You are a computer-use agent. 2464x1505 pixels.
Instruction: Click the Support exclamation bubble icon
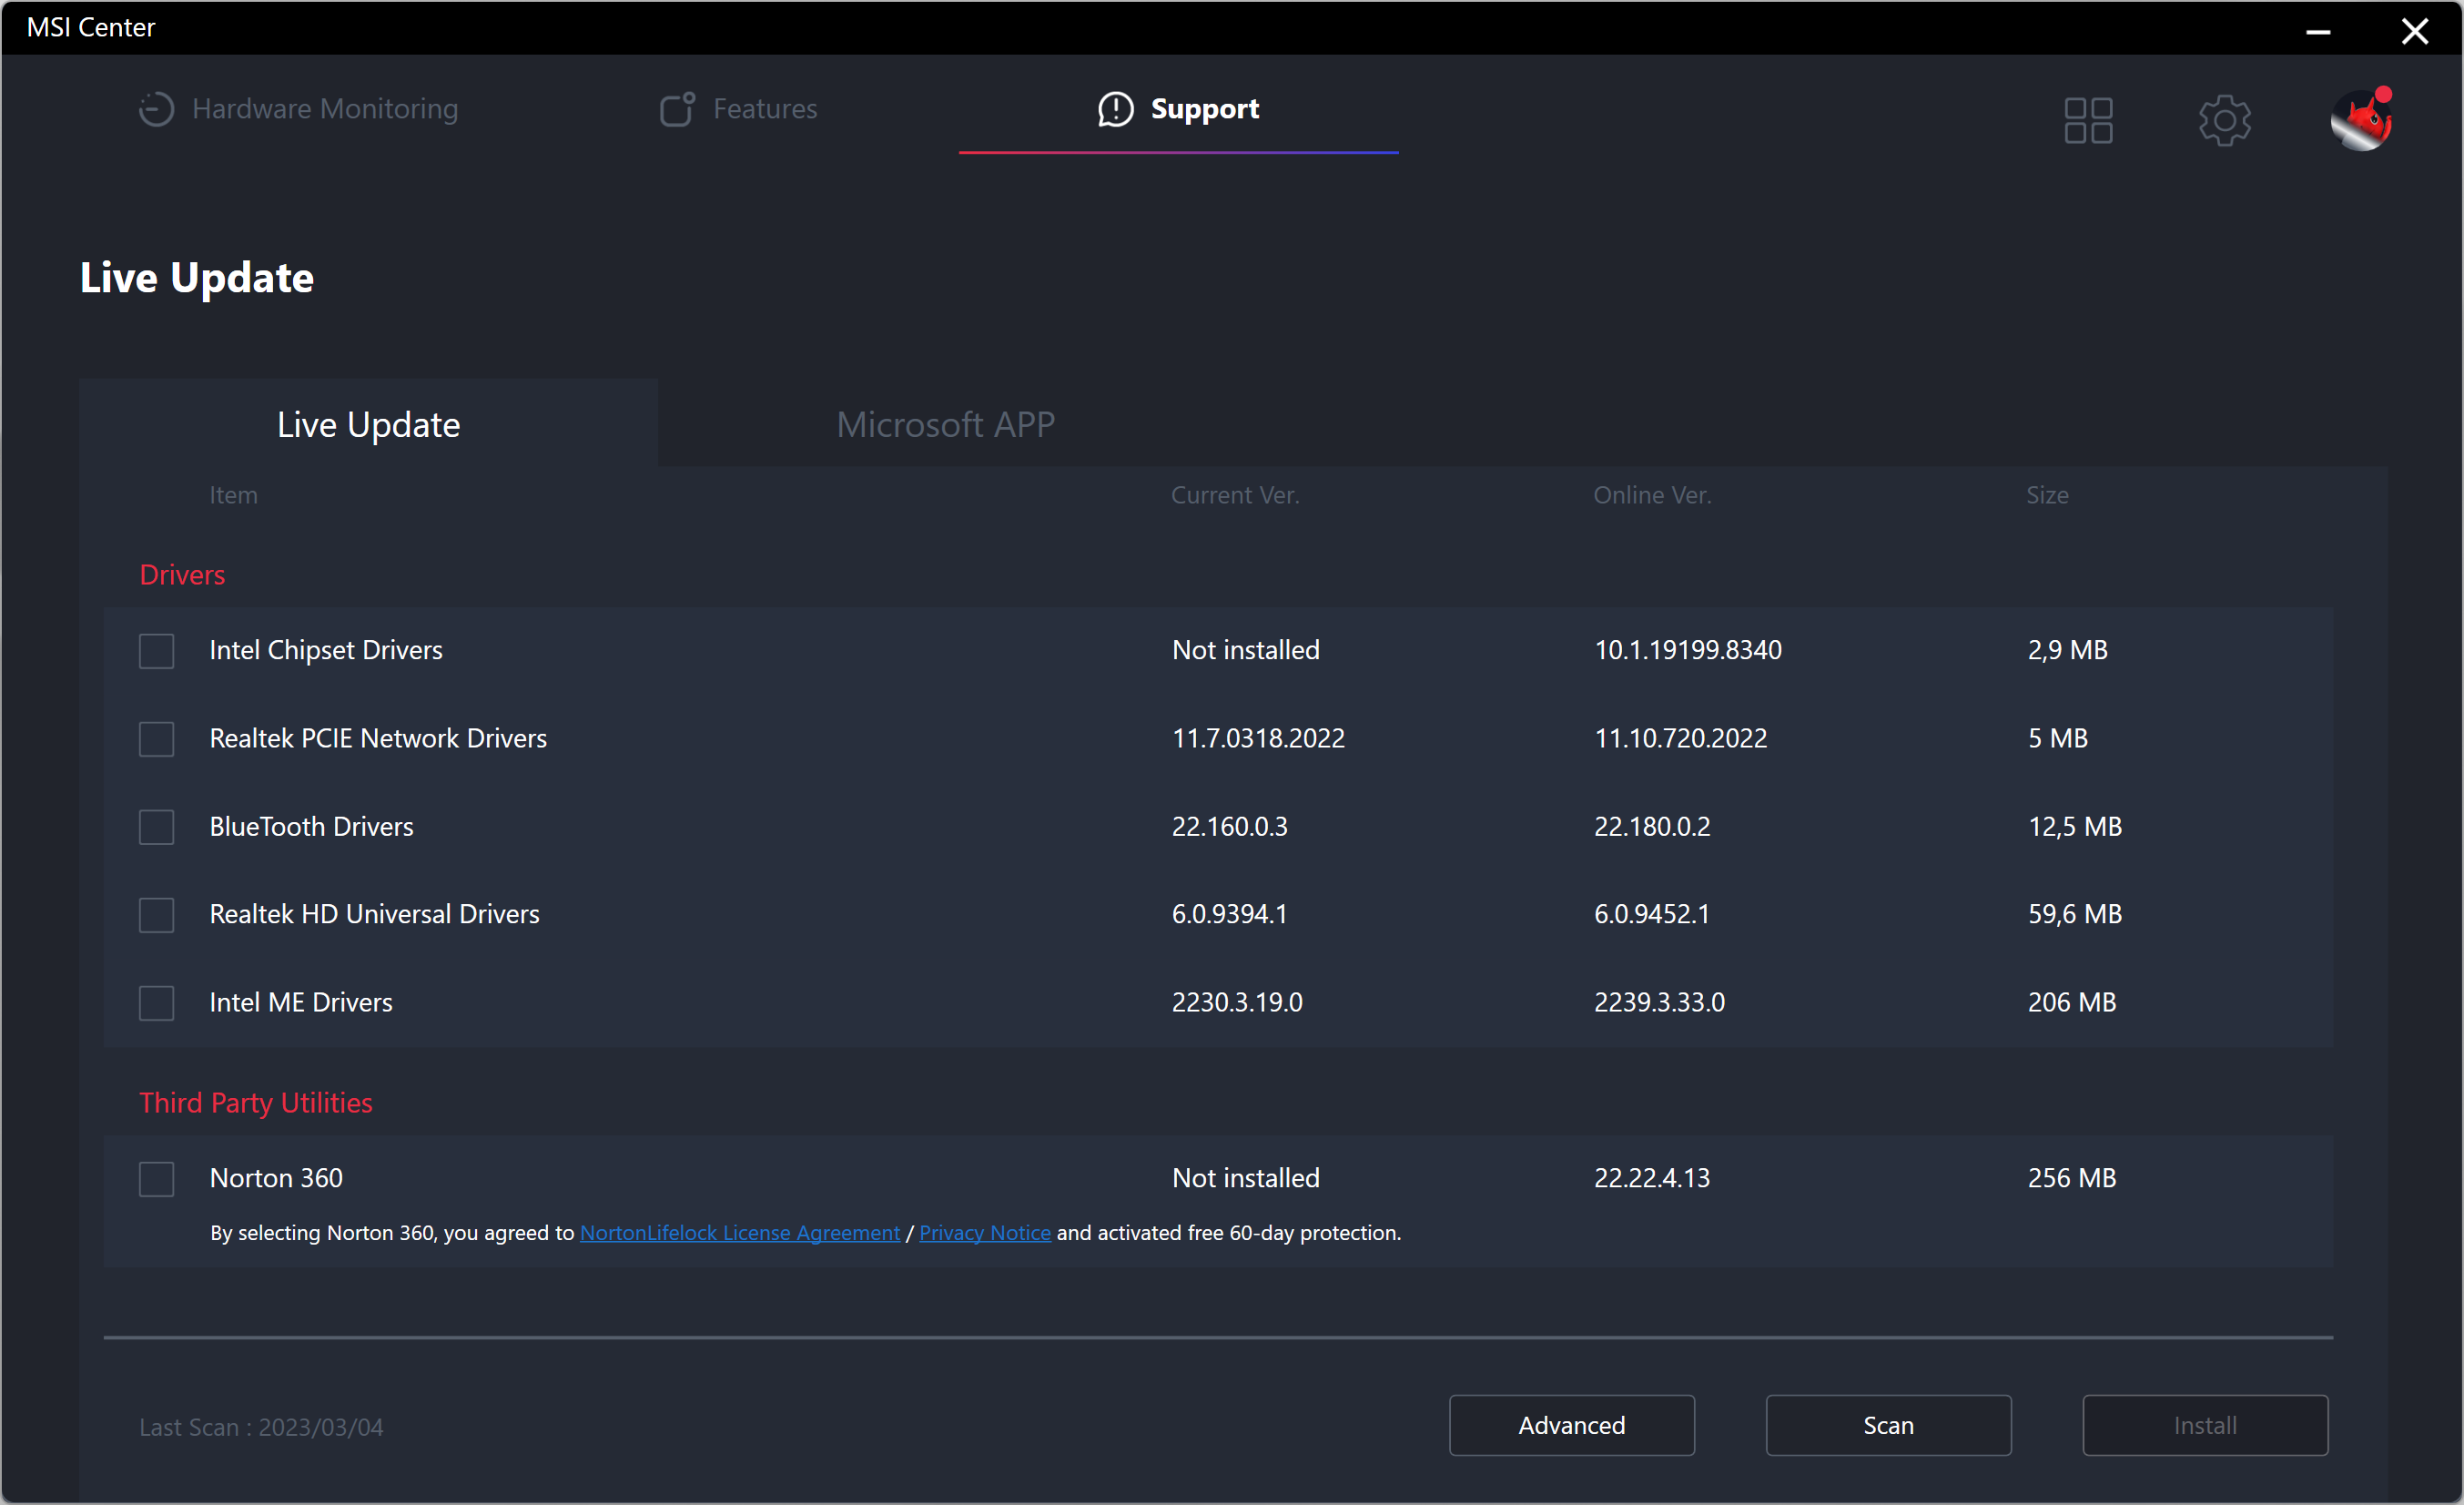tap(1115, 109)
